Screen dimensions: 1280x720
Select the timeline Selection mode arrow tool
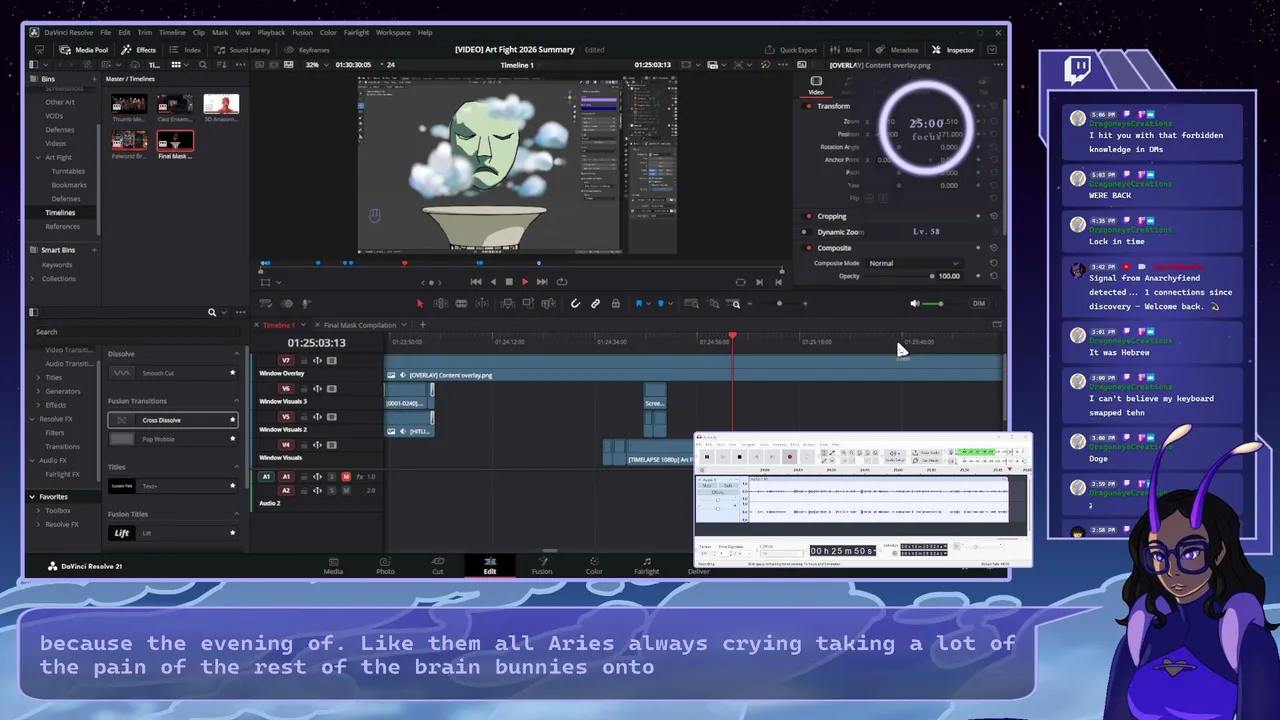420,304
